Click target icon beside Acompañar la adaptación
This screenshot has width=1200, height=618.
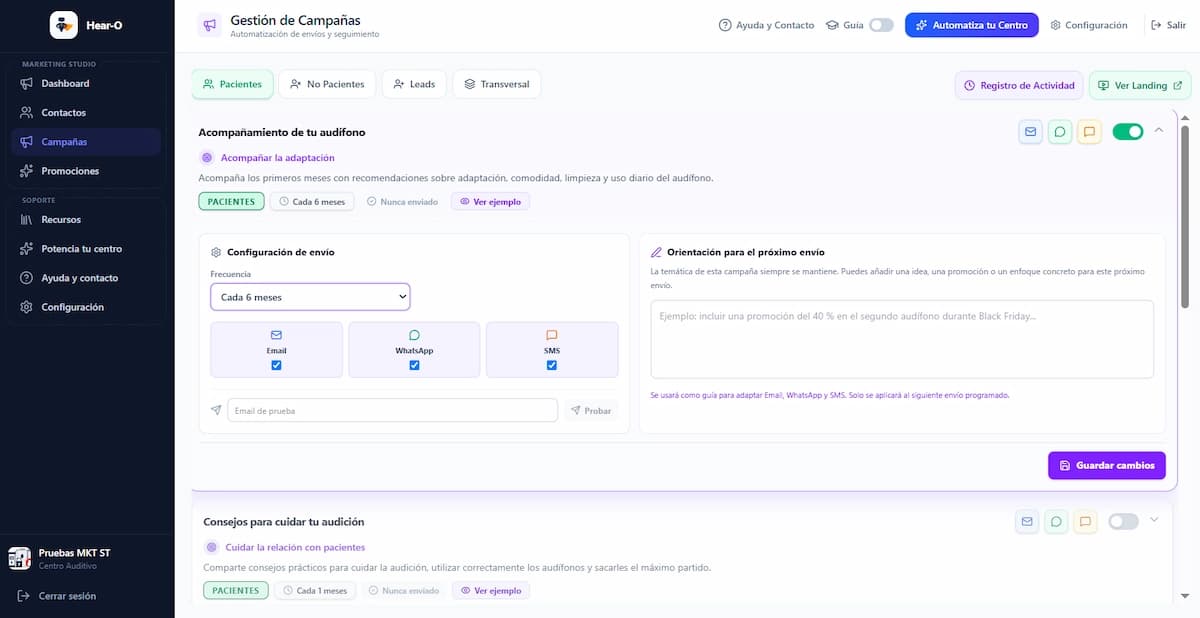(207, 157)
